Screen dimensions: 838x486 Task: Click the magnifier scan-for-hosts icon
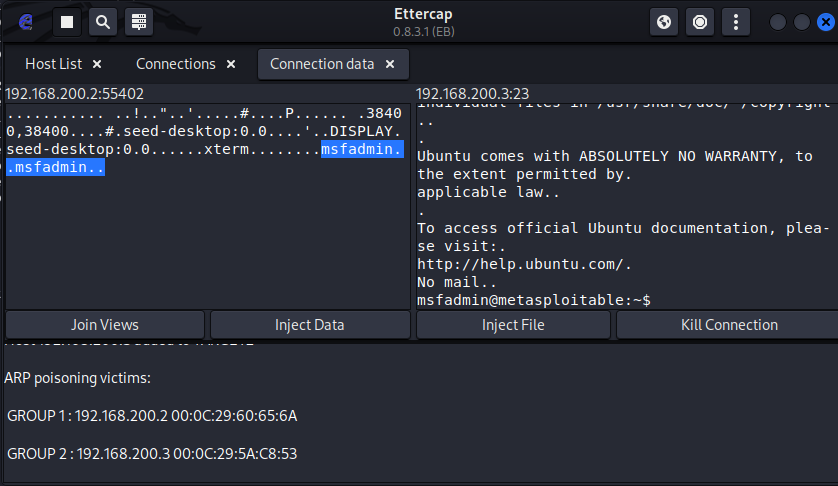103,21
